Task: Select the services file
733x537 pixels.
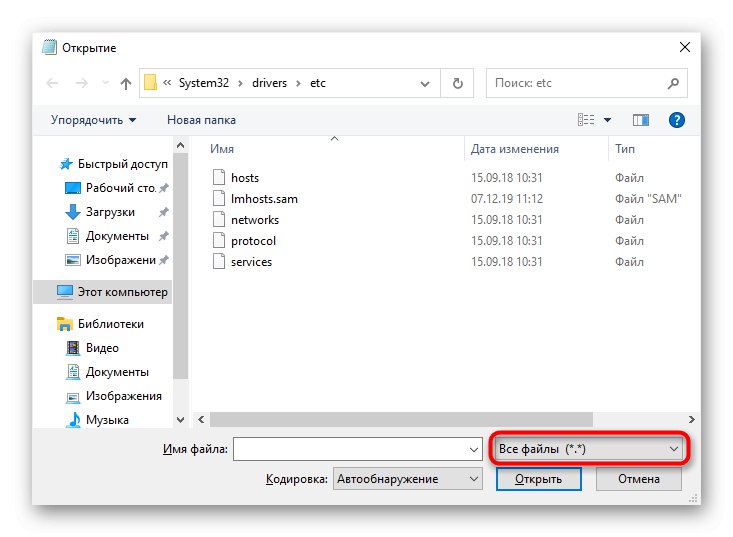Action: [x=251, y=262]
